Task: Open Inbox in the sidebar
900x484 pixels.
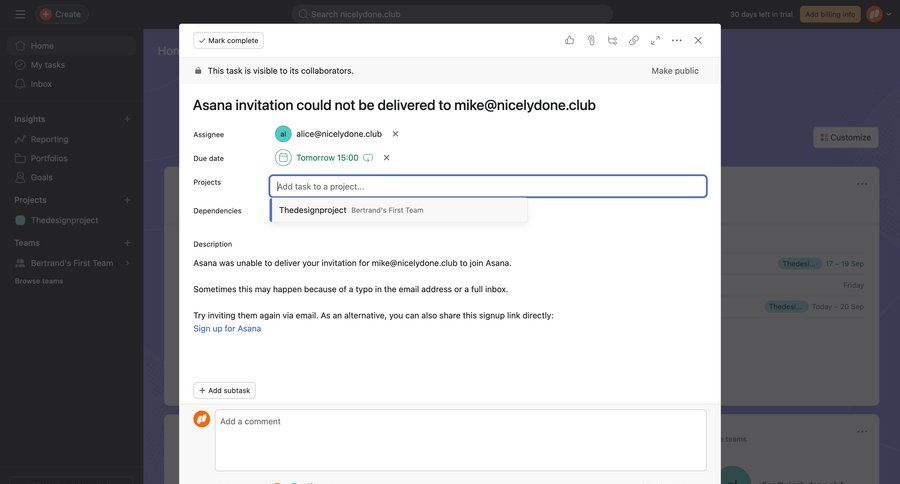Action: (71, 84)
